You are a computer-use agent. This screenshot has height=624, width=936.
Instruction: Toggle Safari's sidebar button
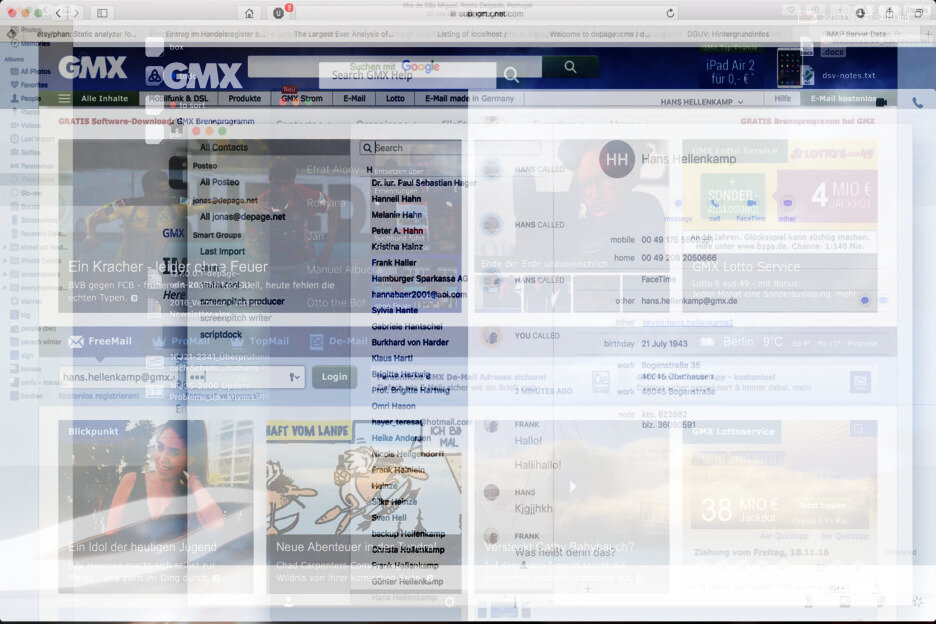(x=102, y=13)
